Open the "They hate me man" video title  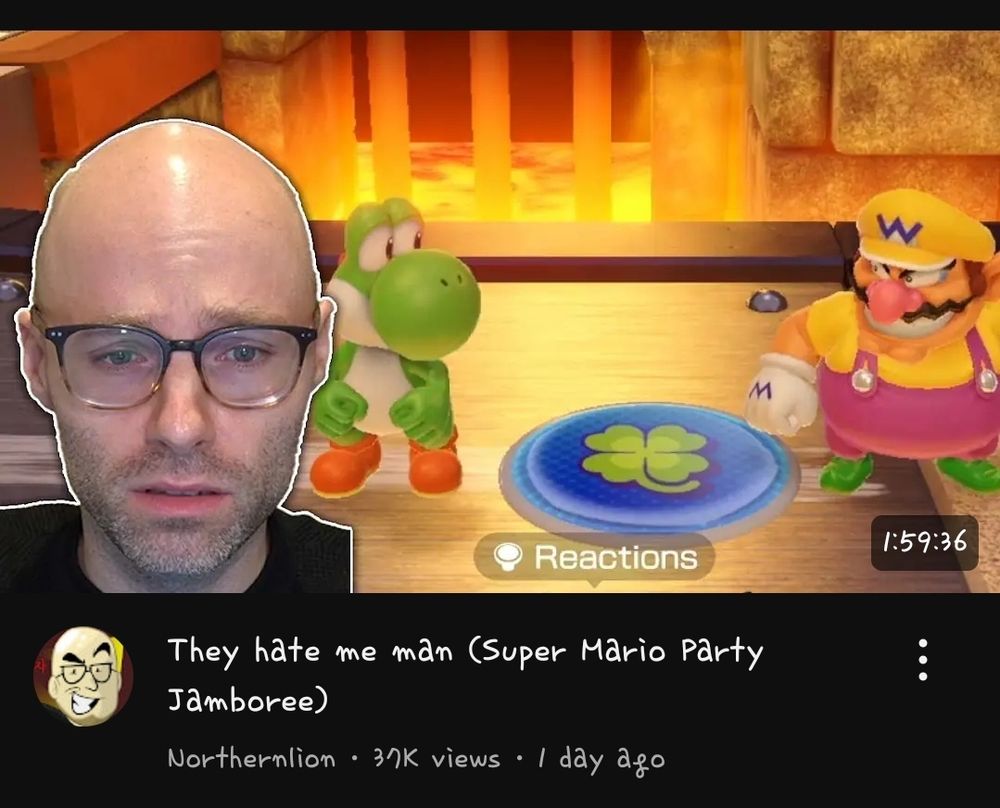tap(465, 651)
